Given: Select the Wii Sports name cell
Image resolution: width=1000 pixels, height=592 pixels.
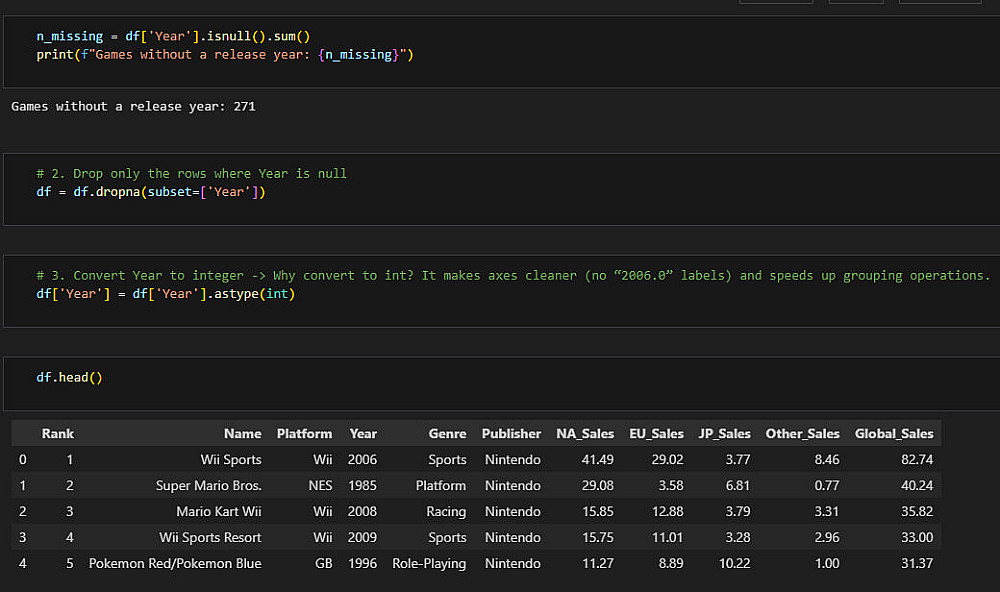Looking at the screenshot, I should pos(230,460).
